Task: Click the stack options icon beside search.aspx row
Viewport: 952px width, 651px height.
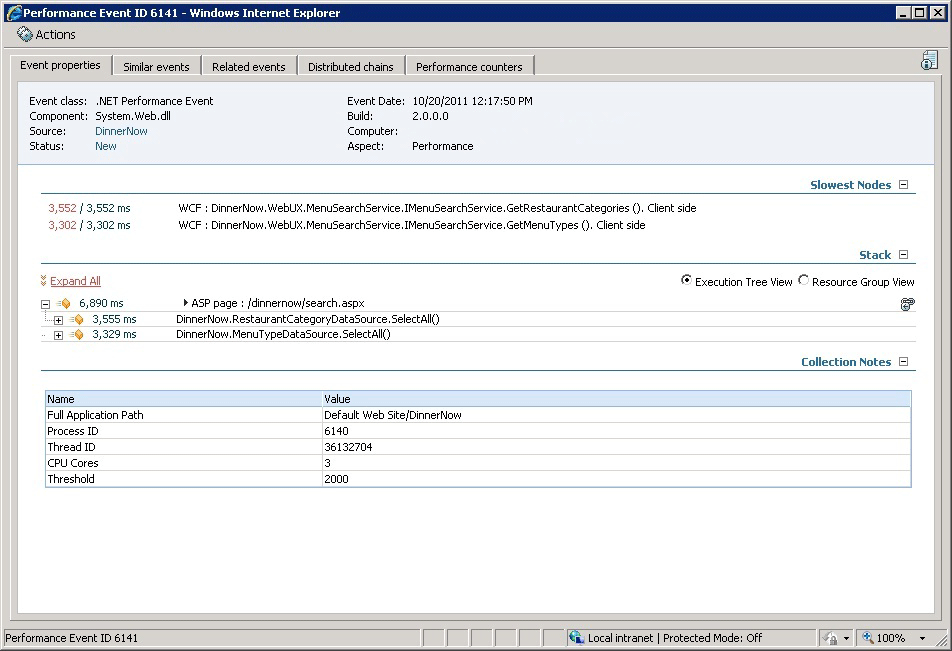Action: [907, 304]
